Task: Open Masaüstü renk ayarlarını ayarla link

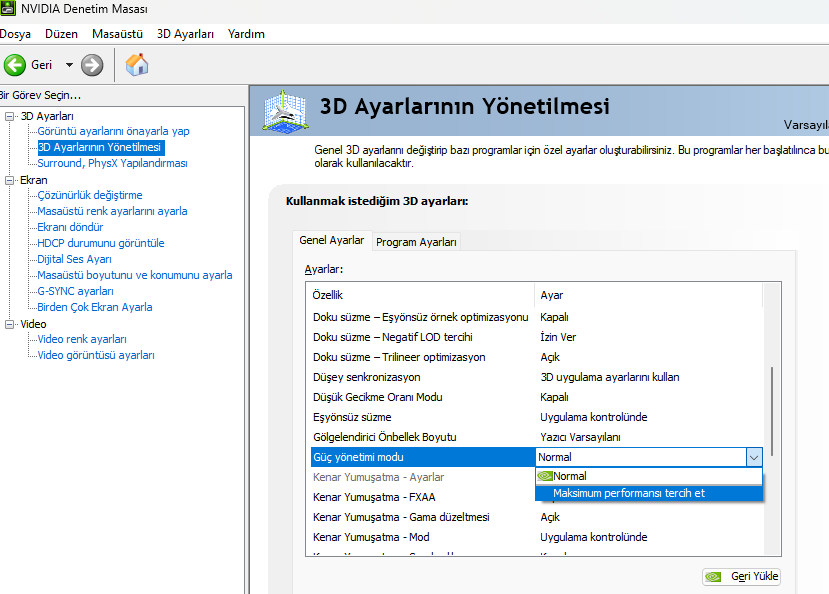Action: coord(112,211)
